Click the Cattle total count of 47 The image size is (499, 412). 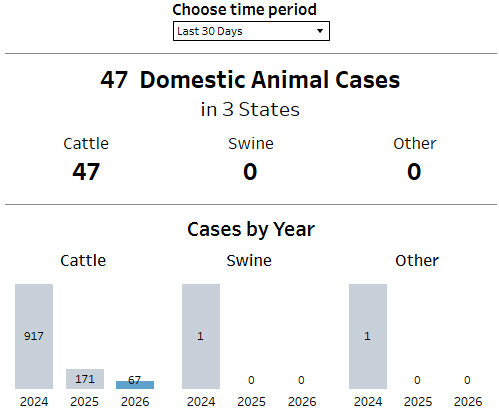click(86, 172)
